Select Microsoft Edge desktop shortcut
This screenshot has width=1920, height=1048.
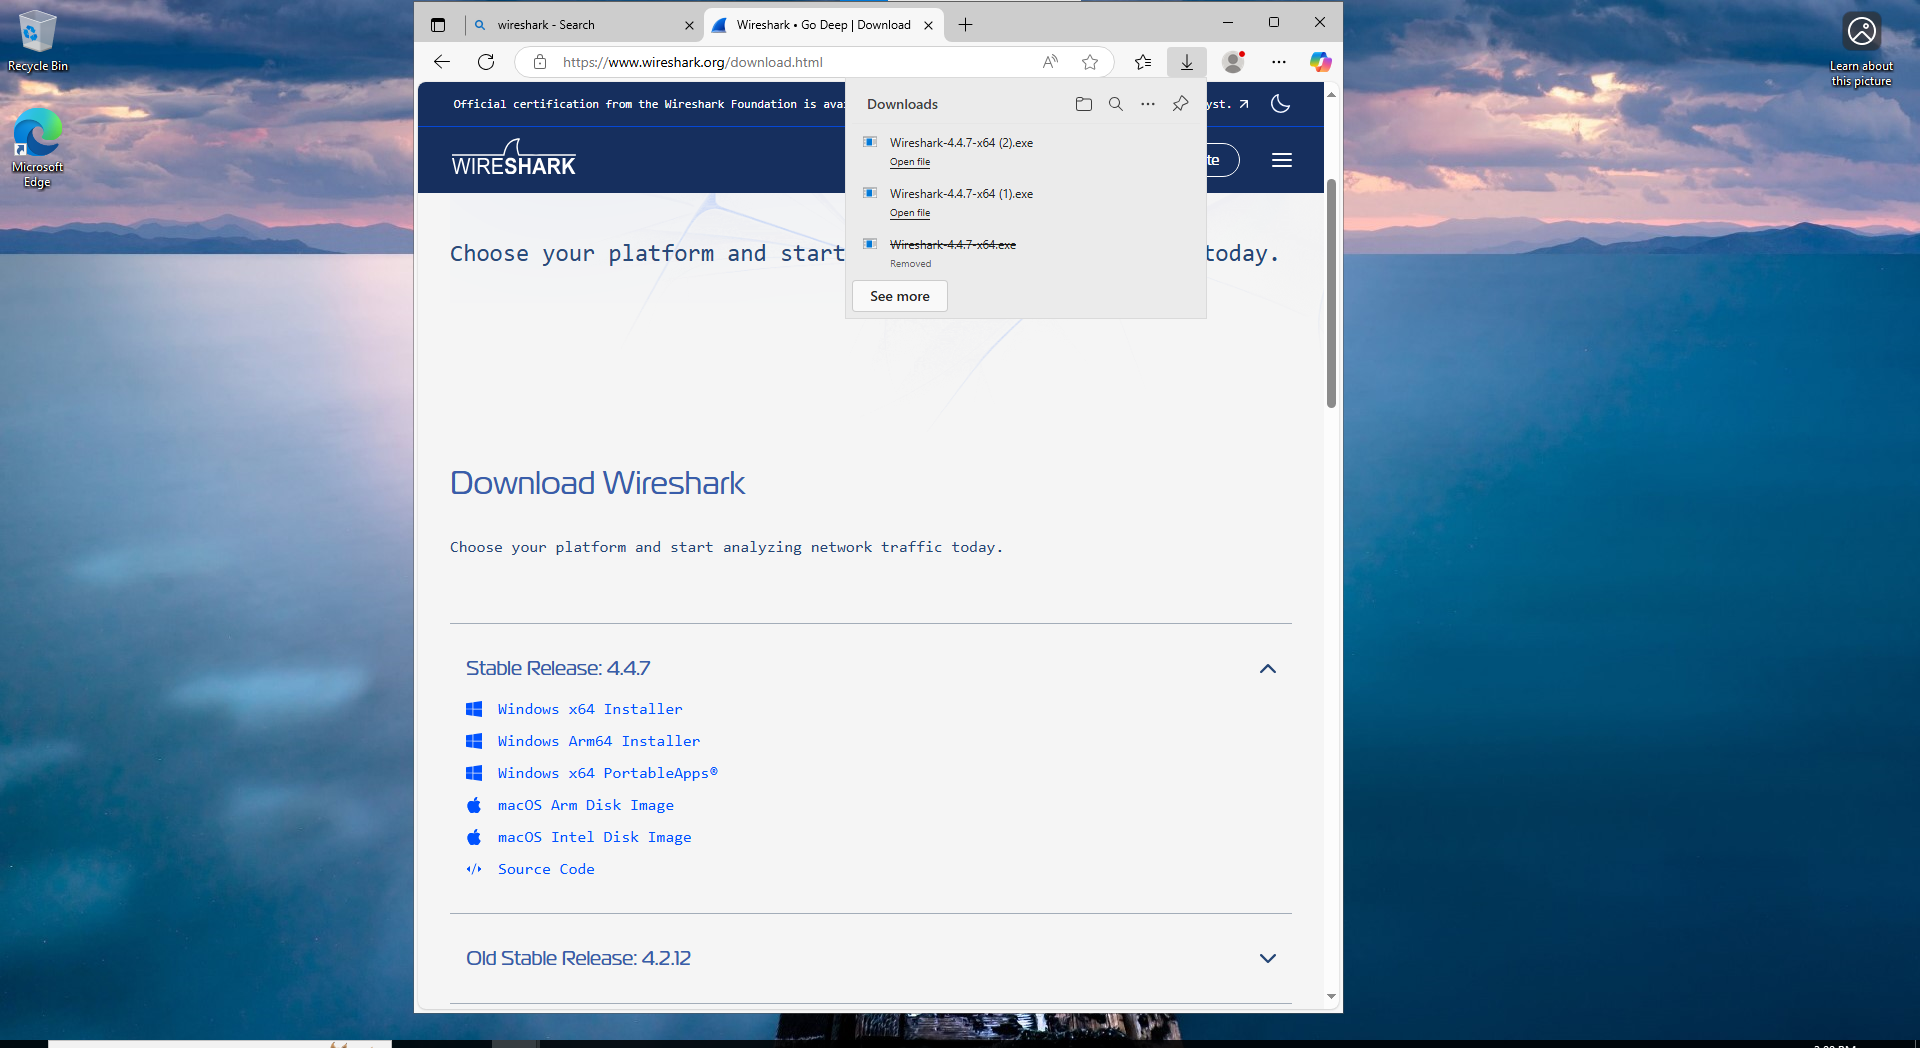click(38, 148)
